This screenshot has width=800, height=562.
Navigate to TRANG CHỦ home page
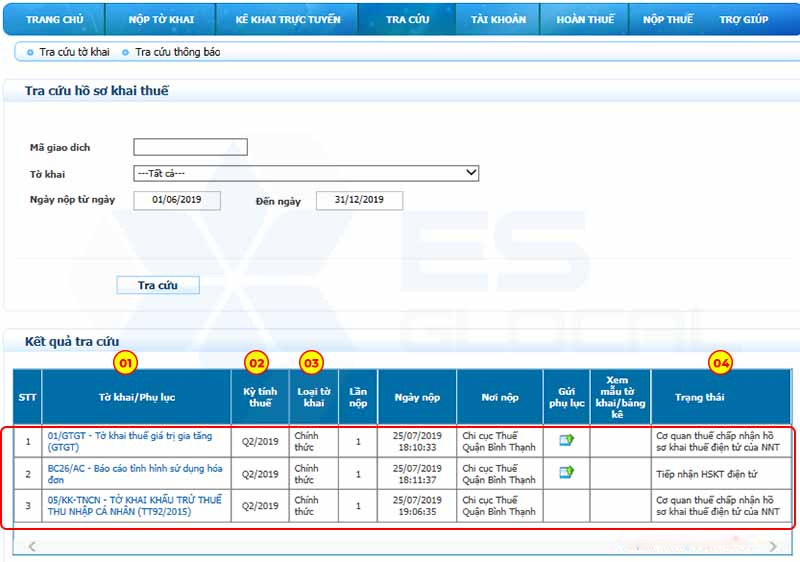click(x=54, y=19)
